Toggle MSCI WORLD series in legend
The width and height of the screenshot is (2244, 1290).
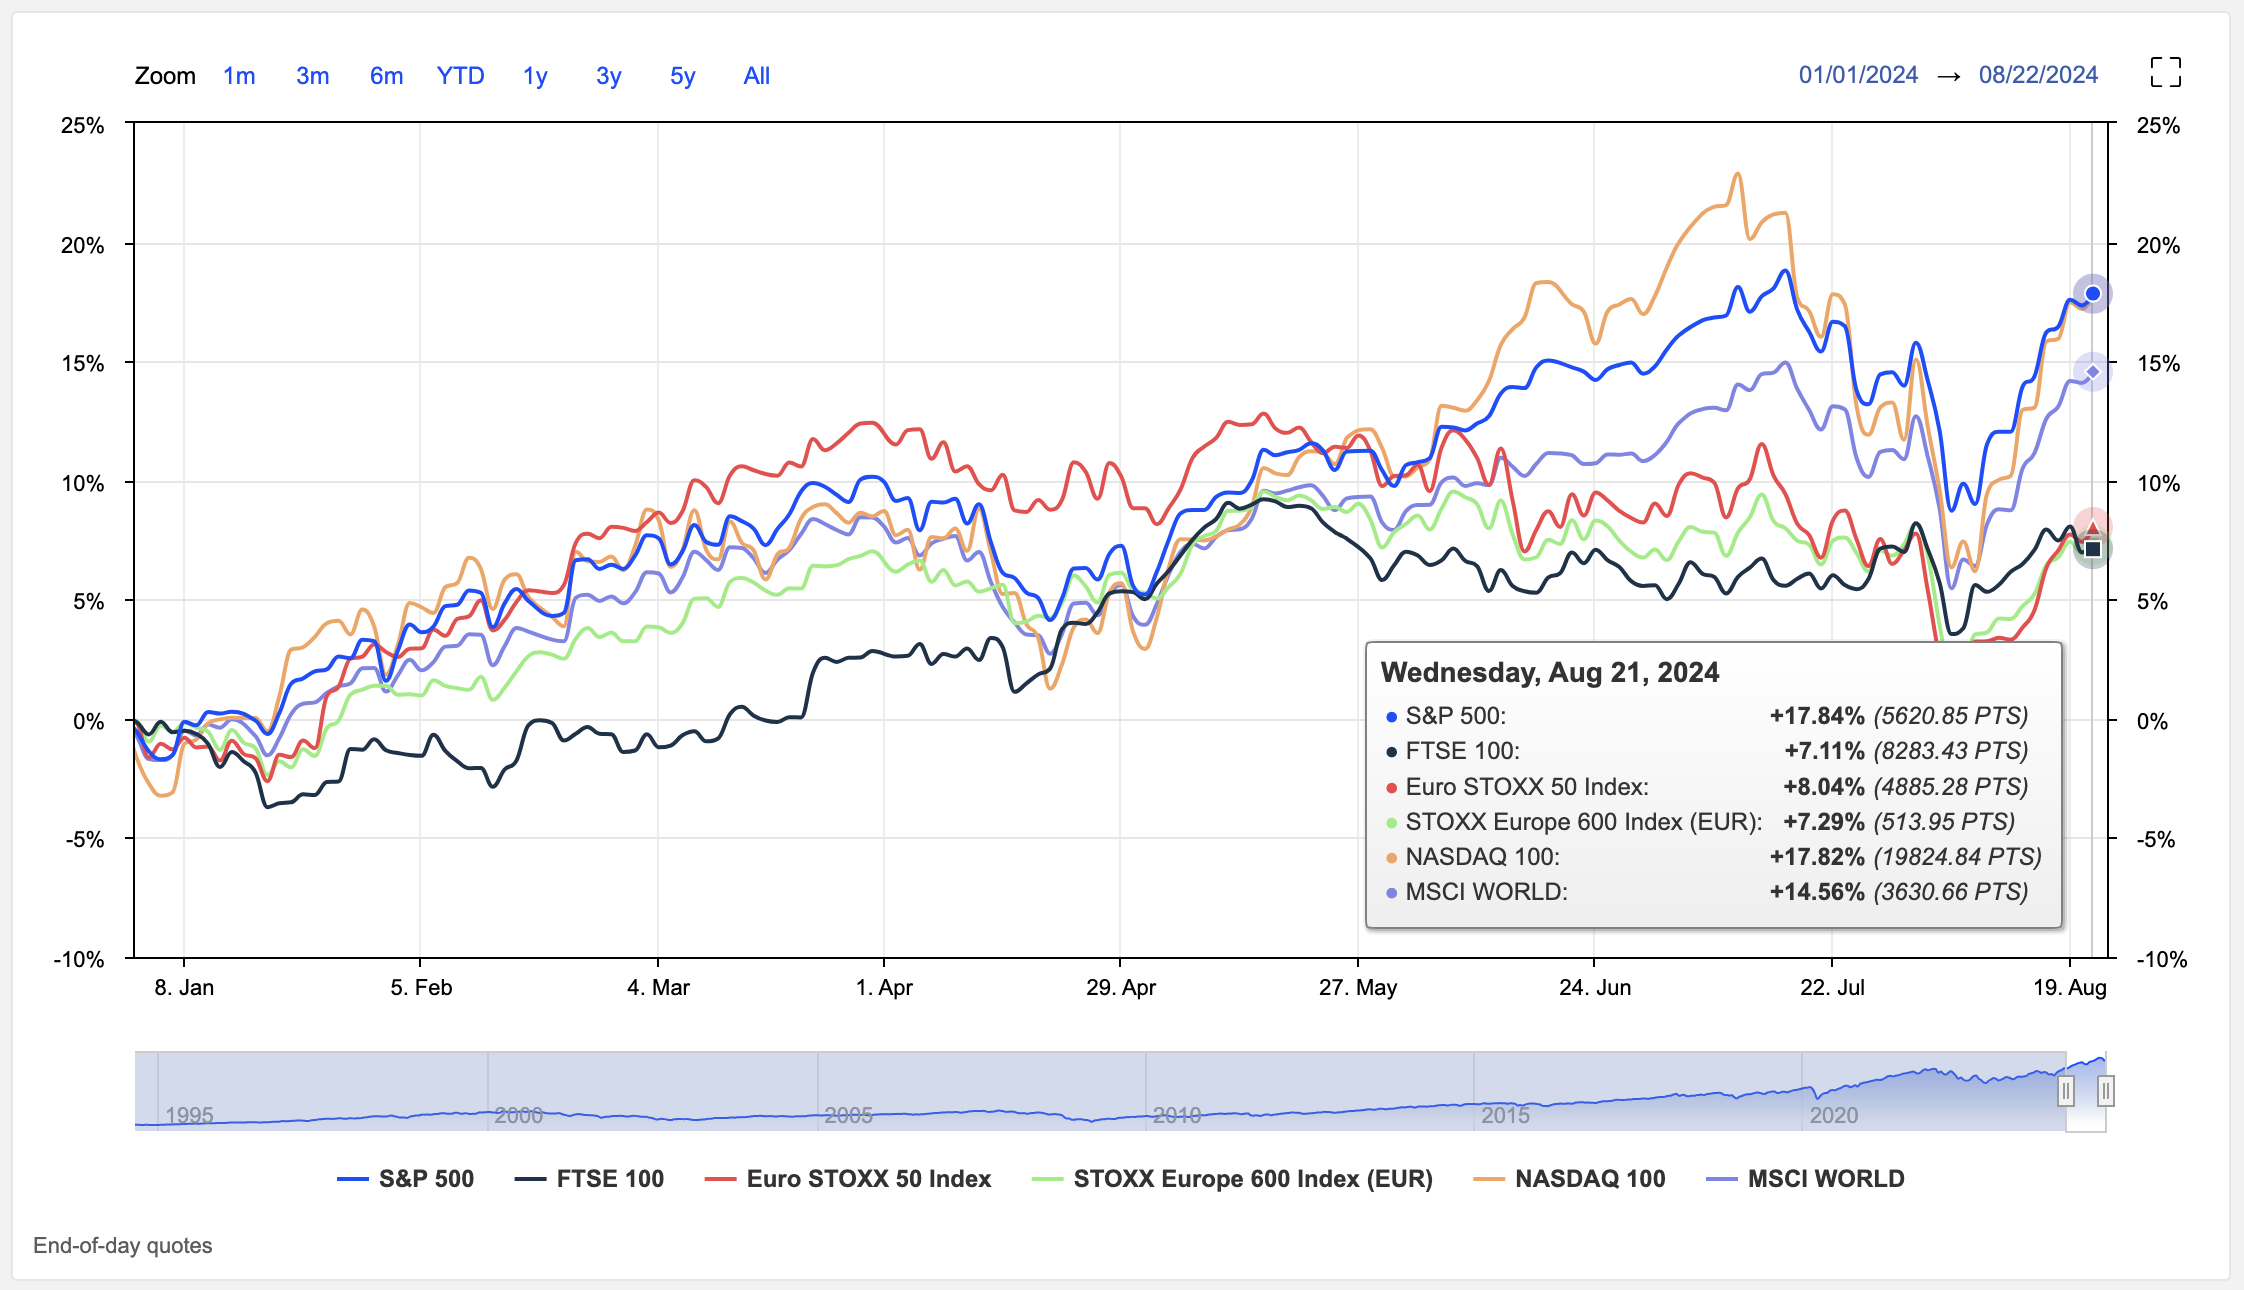[x=1806, y=1179]
